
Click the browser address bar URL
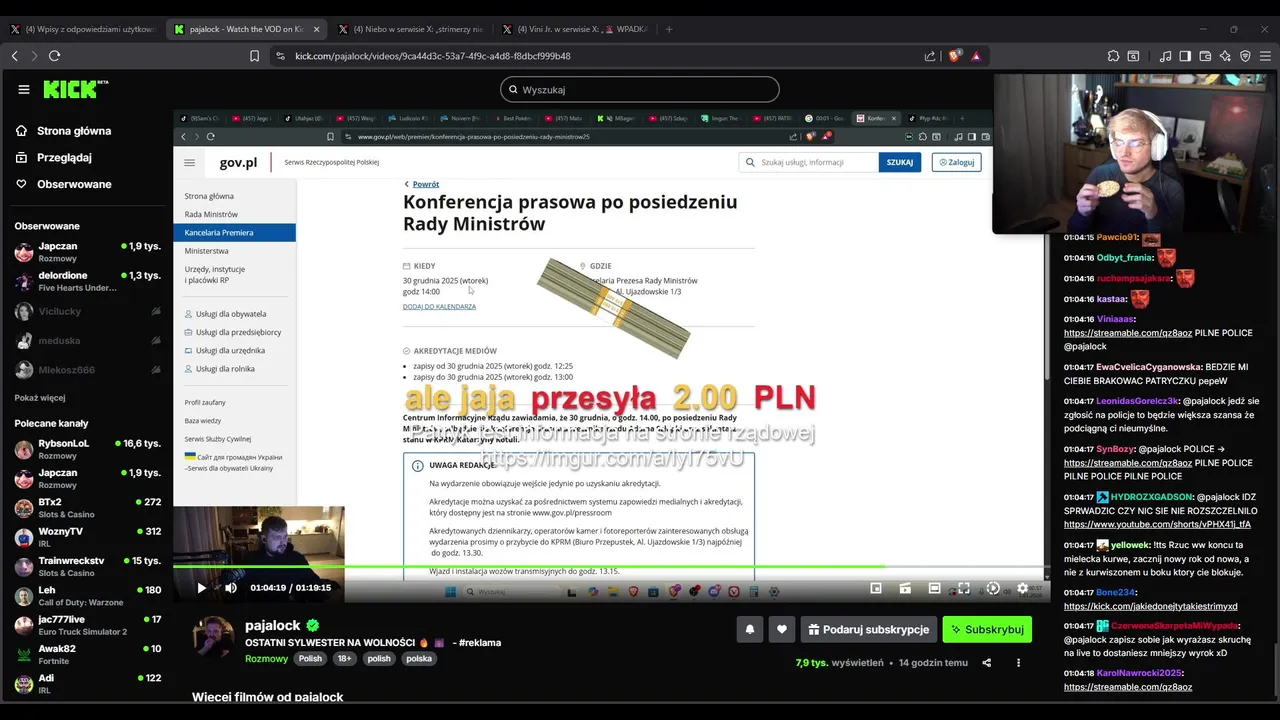(433, 56)
